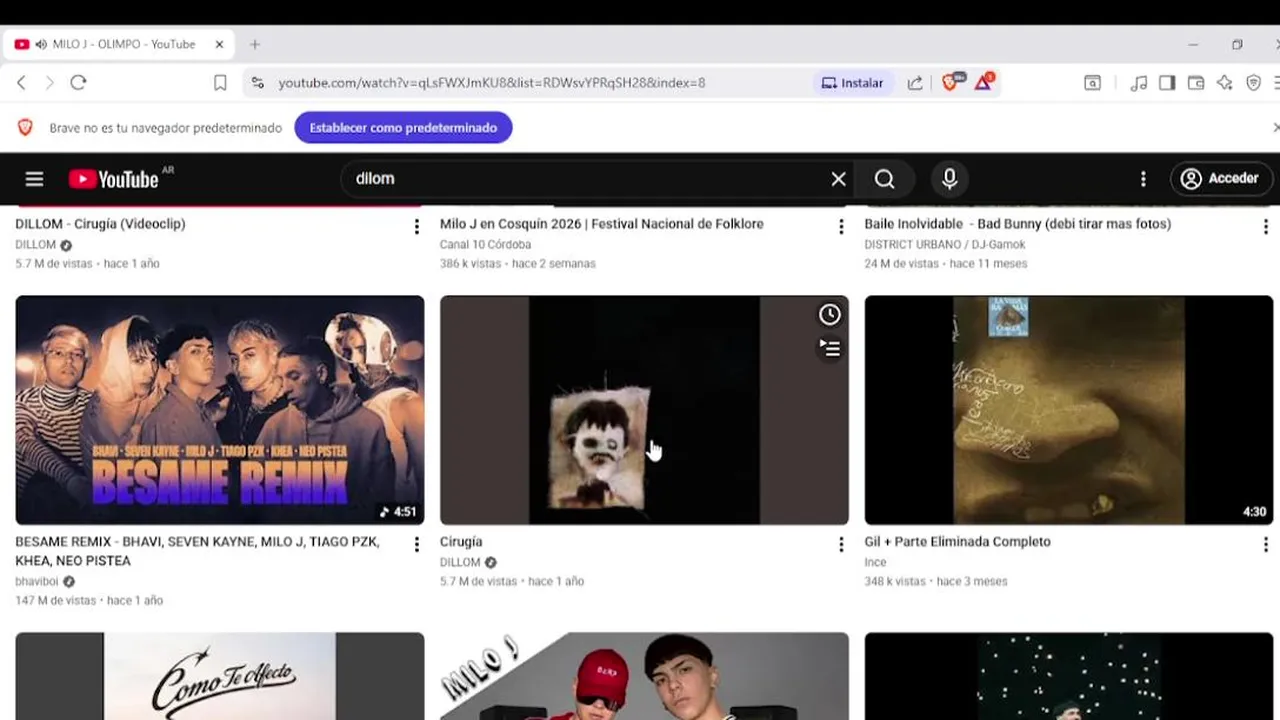Open the YouTube guide hamburger menu

[x=34, y=179]
